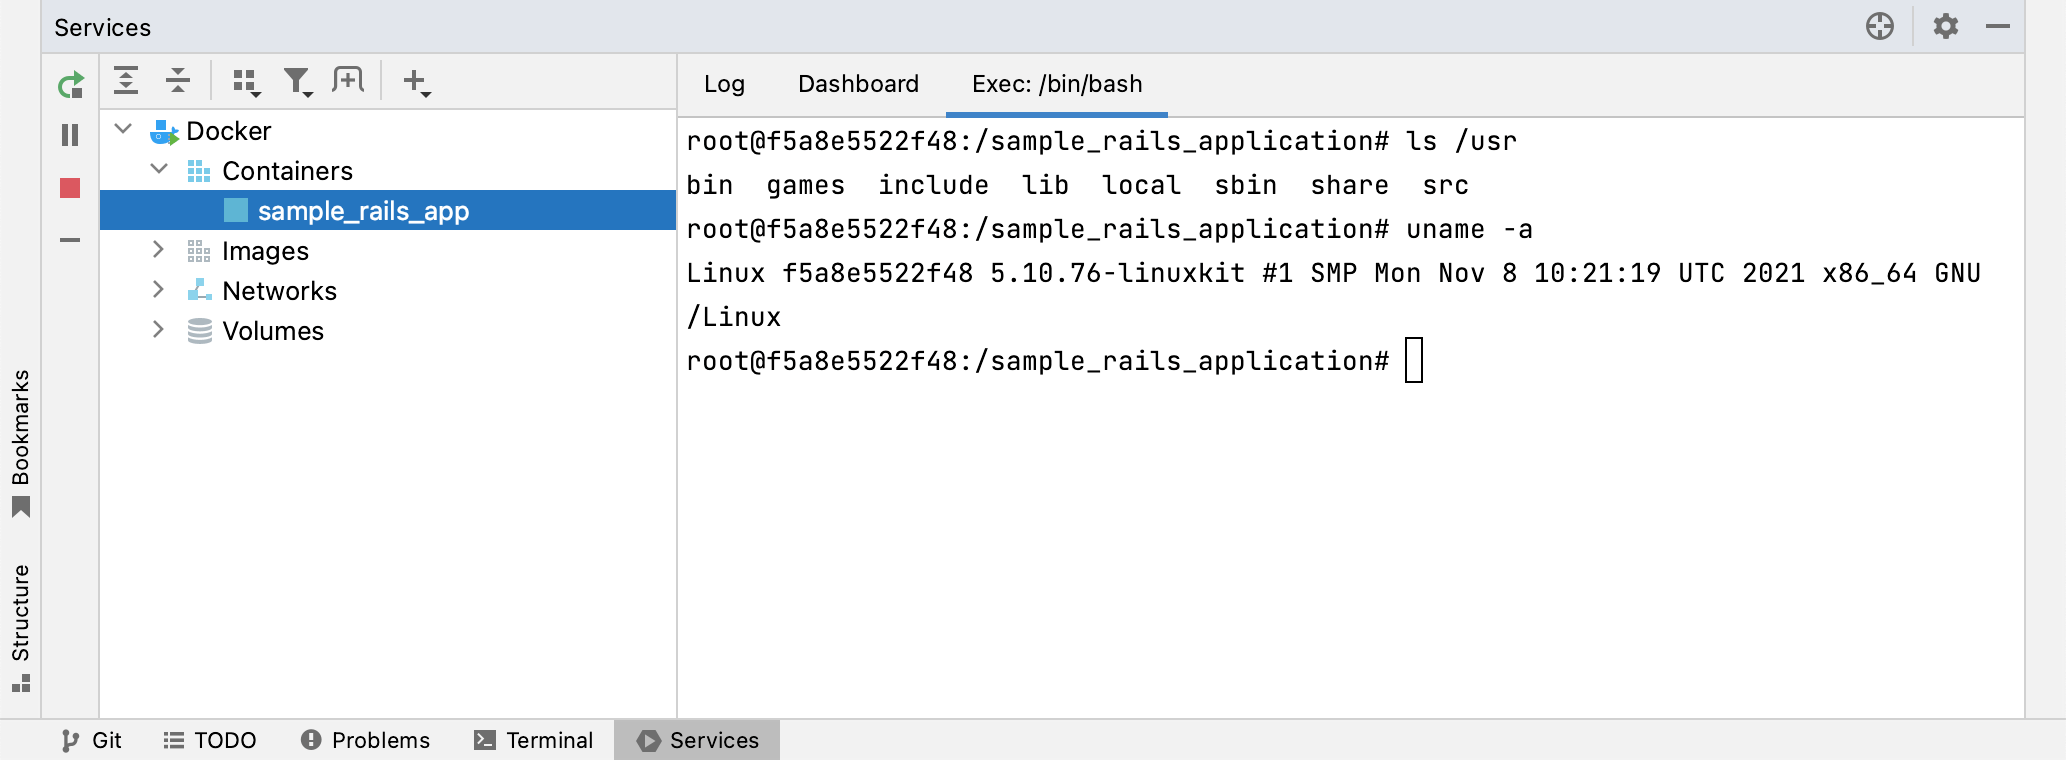Expand all nodes in the services tree
The image size is (2066, 760).
(128, 81)
